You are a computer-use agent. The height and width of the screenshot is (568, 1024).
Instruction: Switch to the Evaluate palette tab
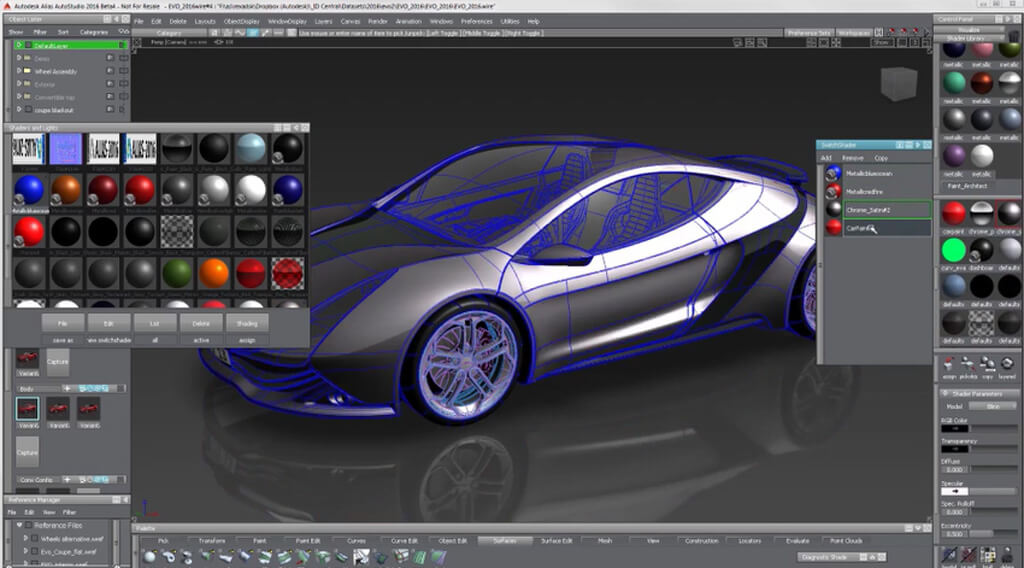797,541
